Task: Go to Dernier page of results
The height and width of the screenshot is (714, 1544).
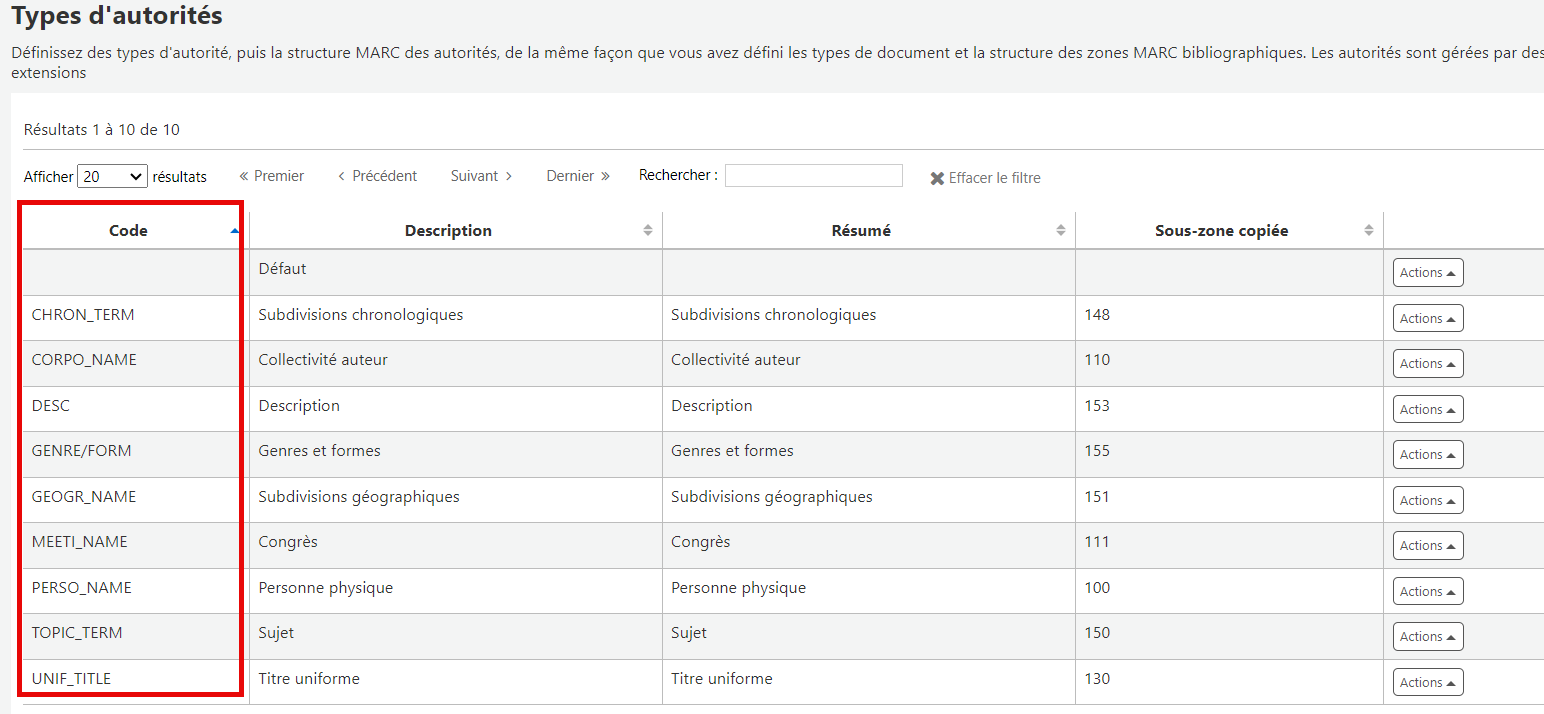Action: pyautogui.click(x=578, y=176)
